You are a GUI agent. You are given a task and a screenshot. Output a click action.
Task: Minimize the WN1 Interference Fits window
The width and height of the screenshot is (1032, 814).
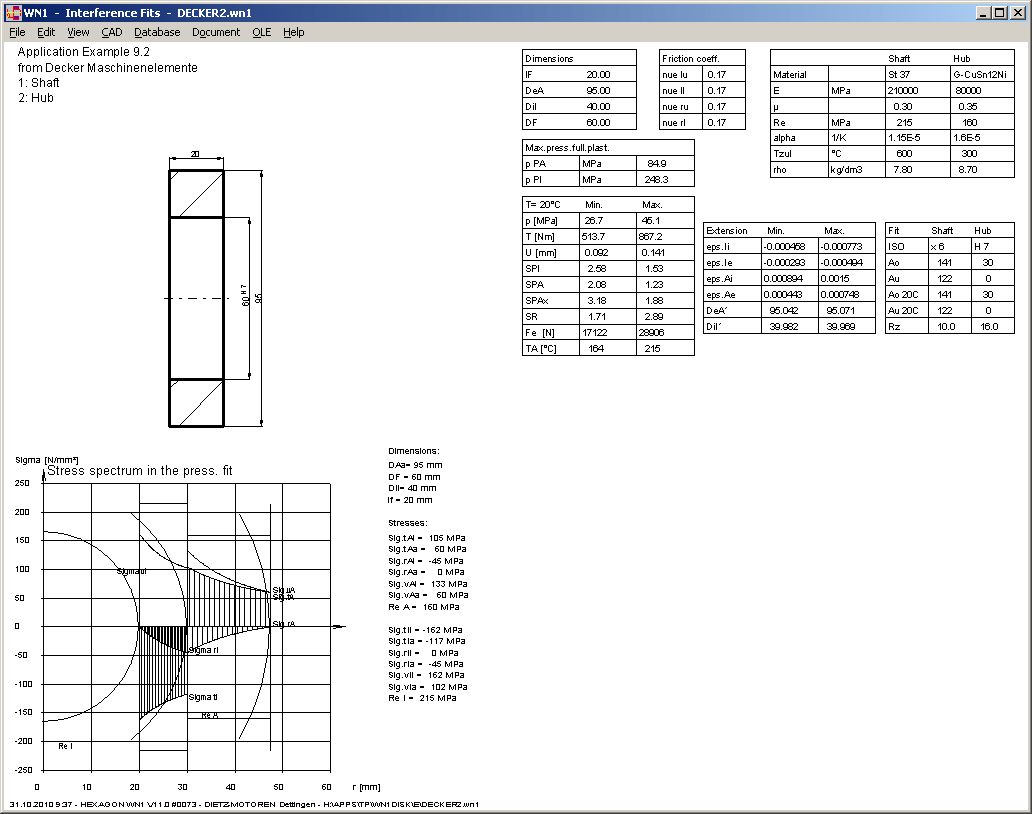[983, 12]
